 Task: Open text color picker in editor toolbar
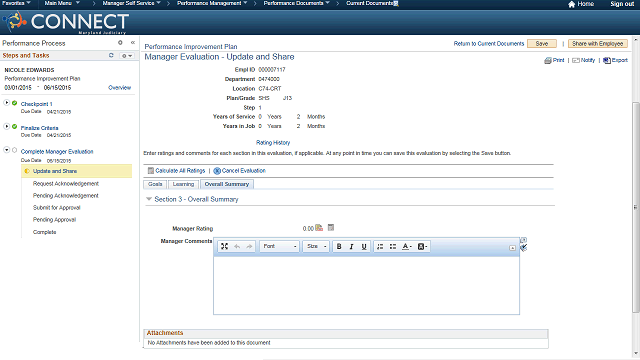[x=407, y=247]
